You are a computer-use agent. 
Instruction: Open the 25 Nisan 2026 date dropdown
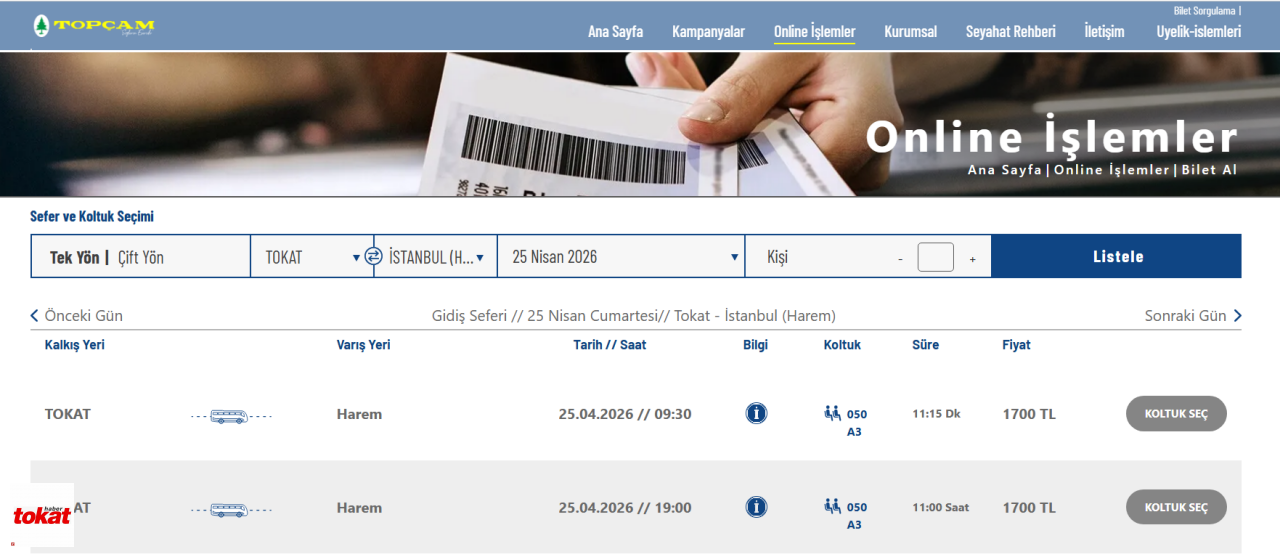click(621, 257)
